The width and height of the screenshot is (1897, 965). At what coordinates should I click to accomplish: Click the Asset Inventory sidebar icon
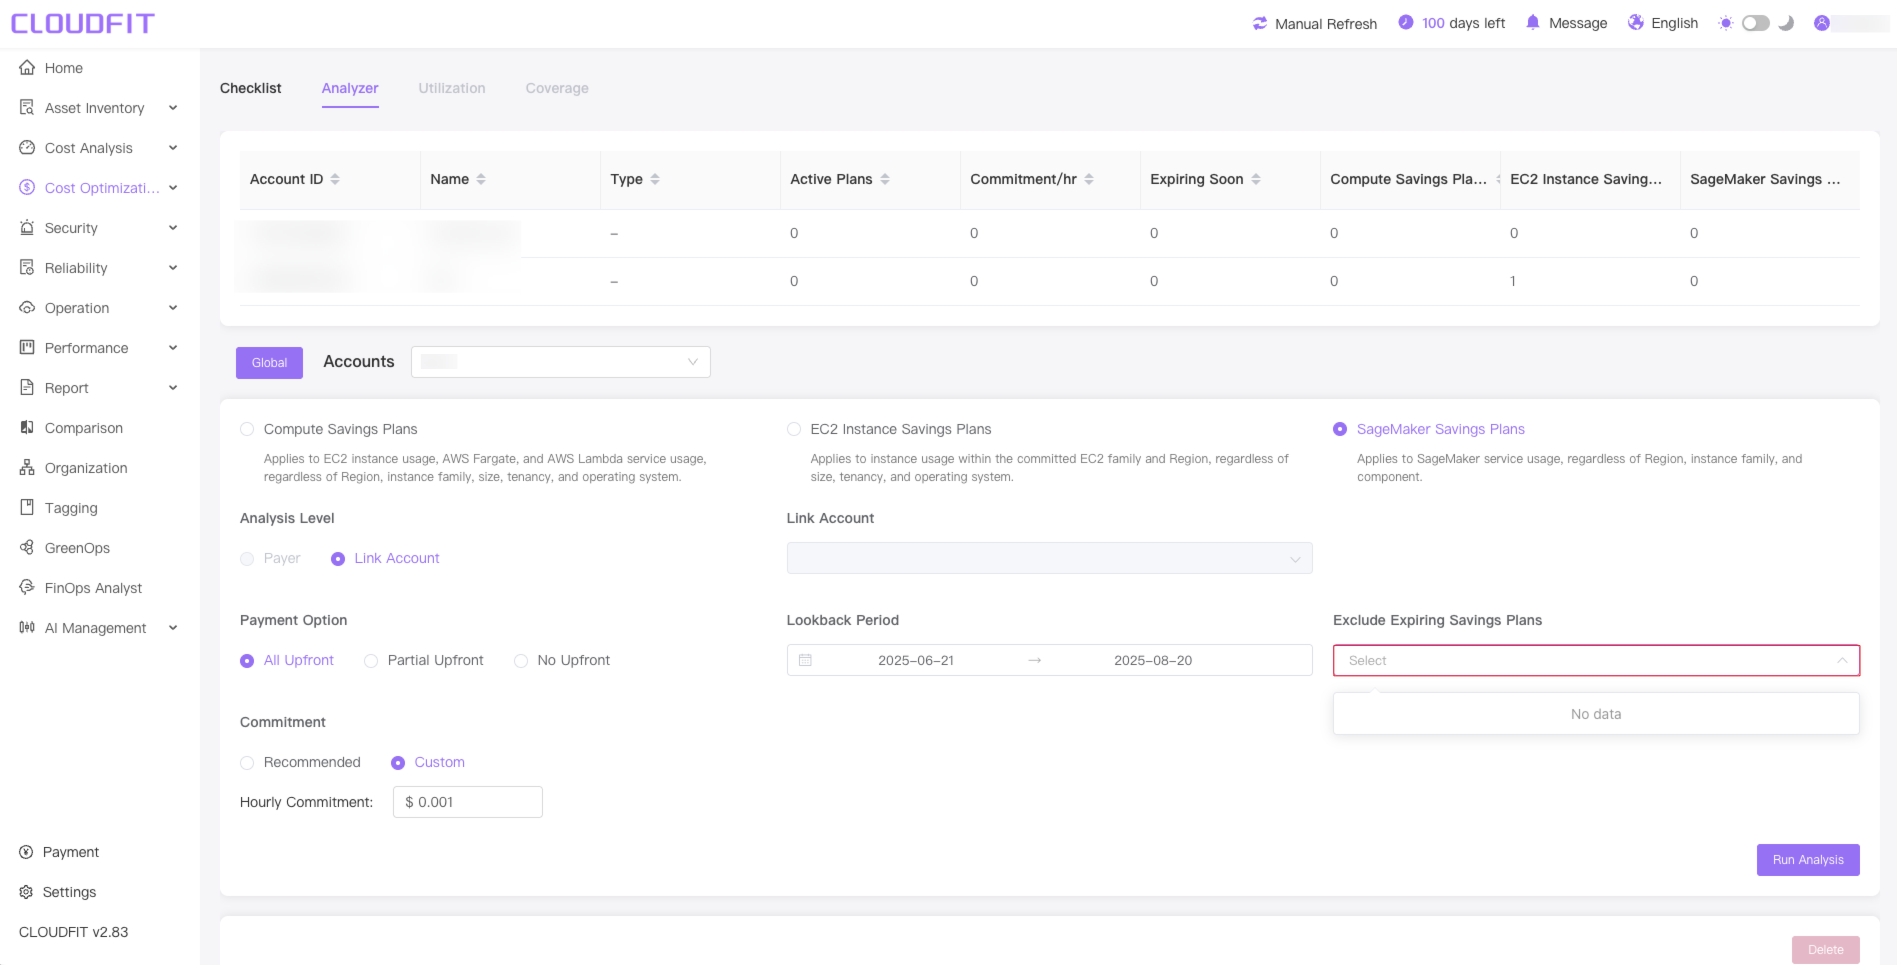pyautogui.click(x=27, y=108)
